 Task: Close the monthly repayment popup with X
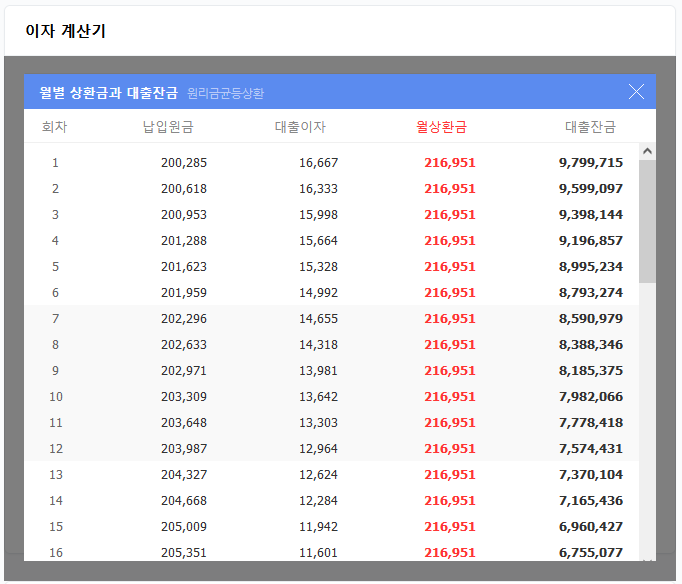click(x=636, y=92)
